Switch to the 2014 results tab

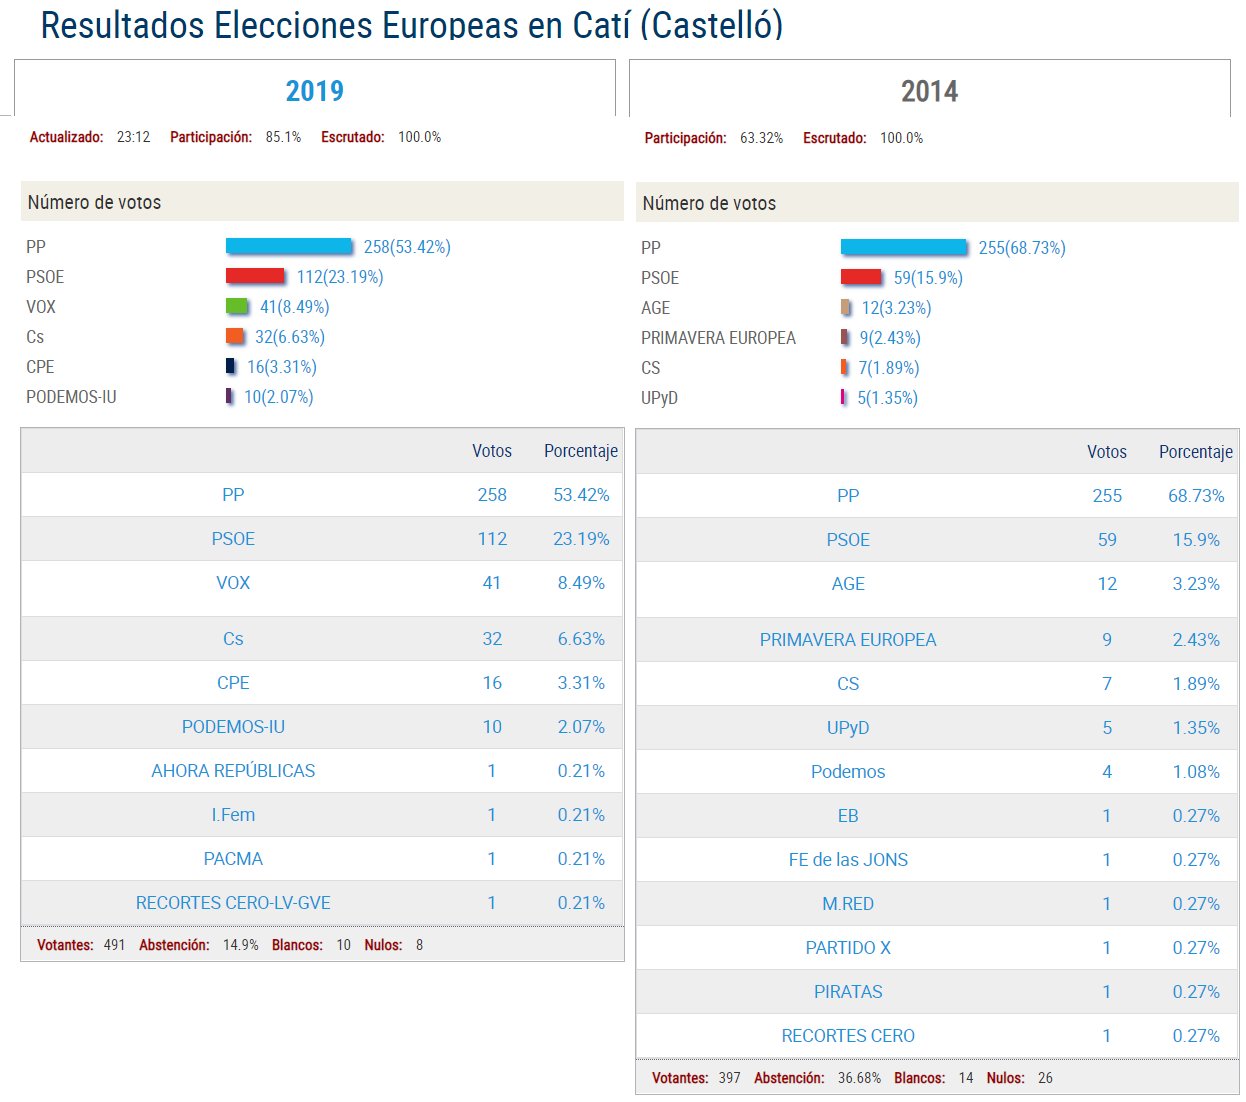click(x=930, y=91)
